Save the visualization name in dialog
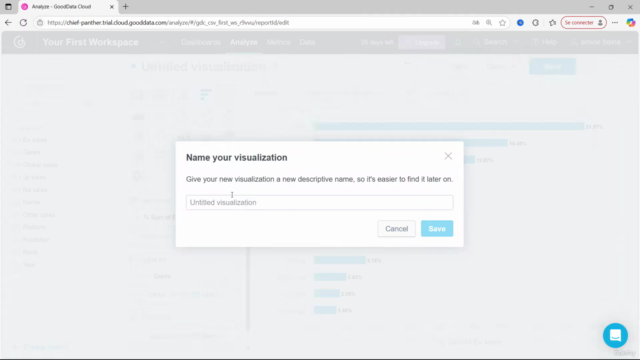 click(x=437, y=229)
